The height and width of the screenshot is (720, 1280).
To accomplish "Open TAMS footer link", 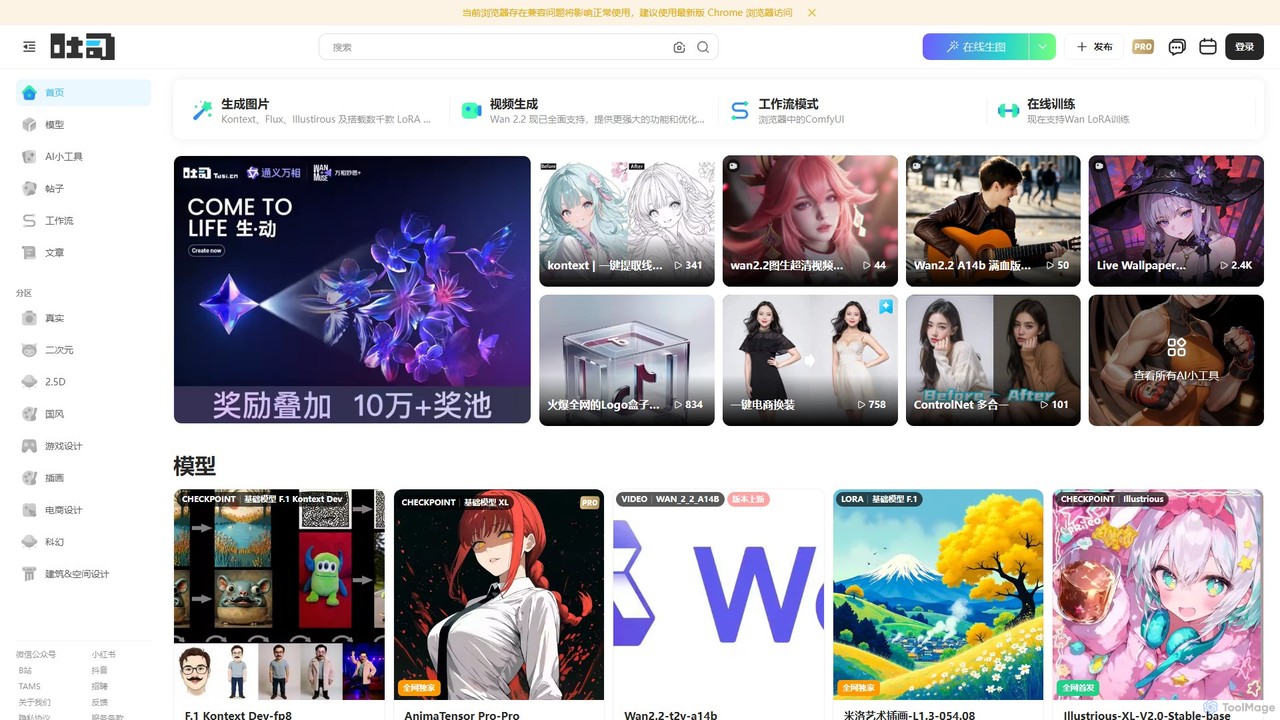I will [x=29, y=686].
